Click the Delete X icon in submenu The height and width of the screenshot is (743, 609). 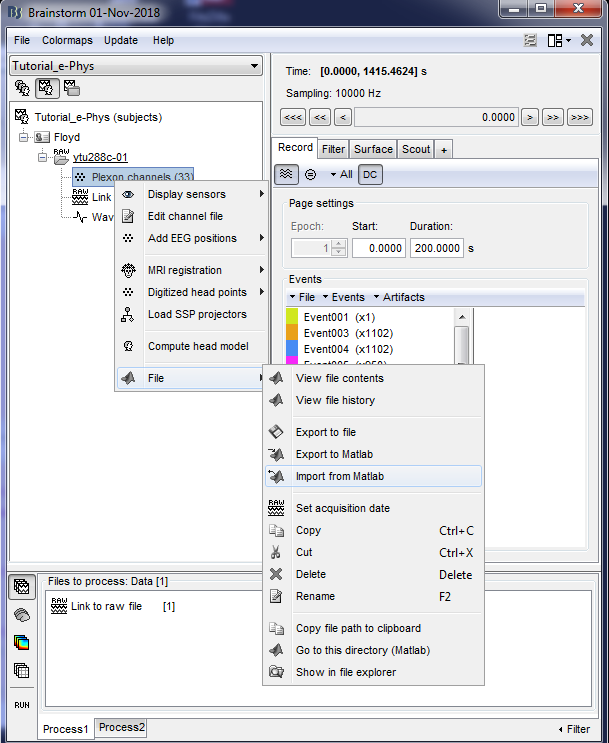pyautogui.click(x=277, y=574)
